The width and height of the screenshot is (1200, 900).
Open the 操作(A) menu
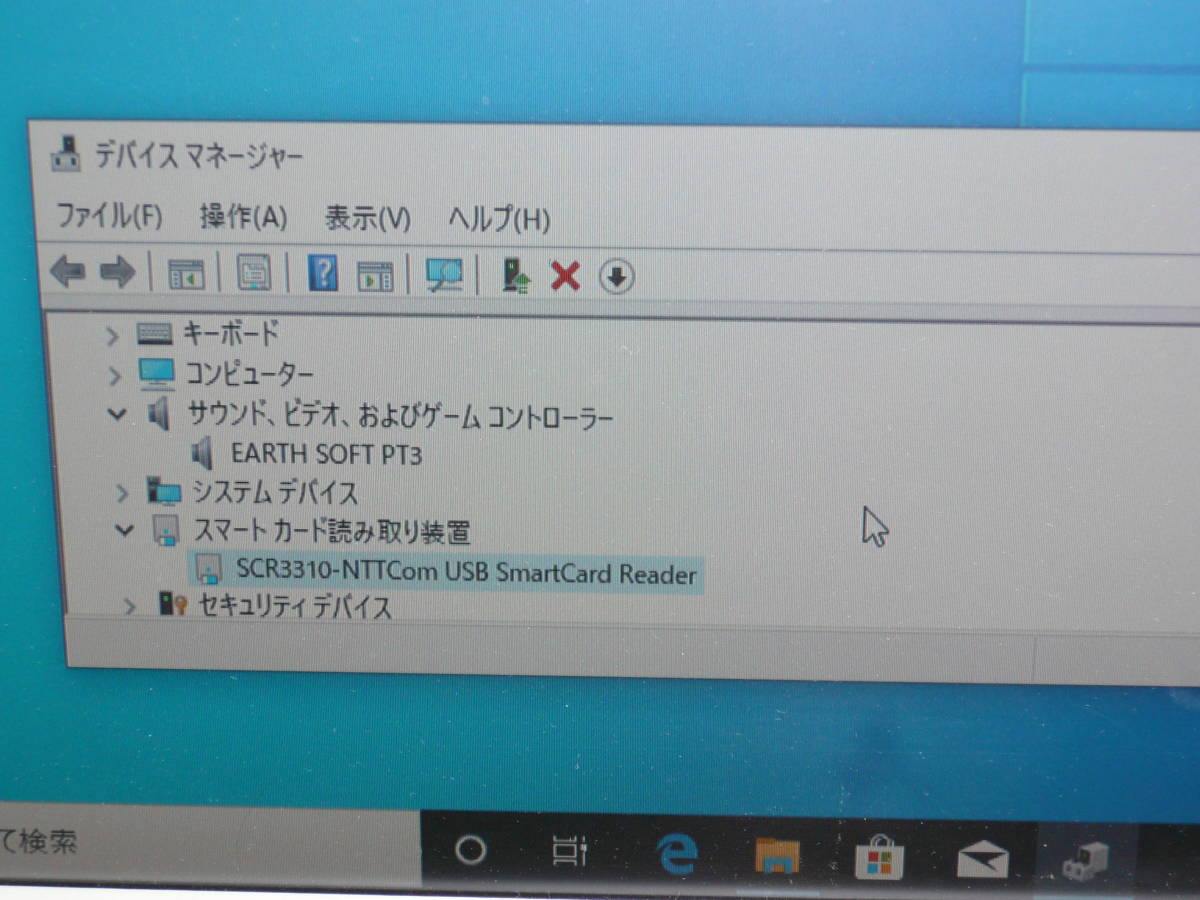click(243, 216)
